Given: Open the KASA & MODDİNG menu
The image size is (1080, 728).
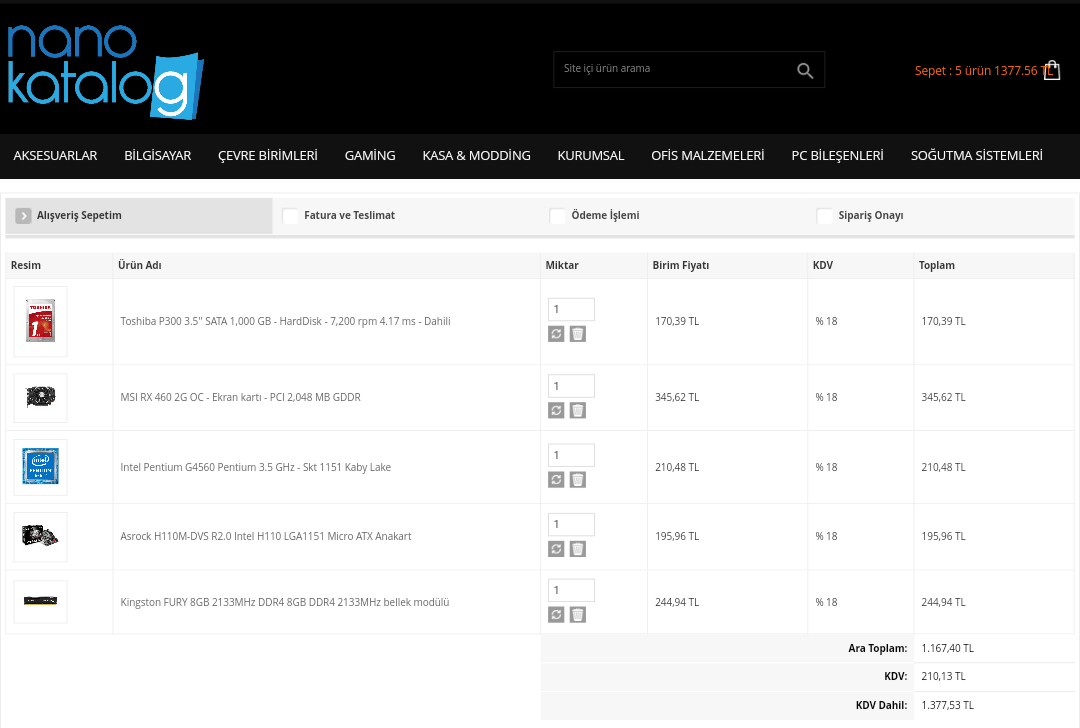Looking at the screenshot, I should pyautogui.click(x=477, y=156).
